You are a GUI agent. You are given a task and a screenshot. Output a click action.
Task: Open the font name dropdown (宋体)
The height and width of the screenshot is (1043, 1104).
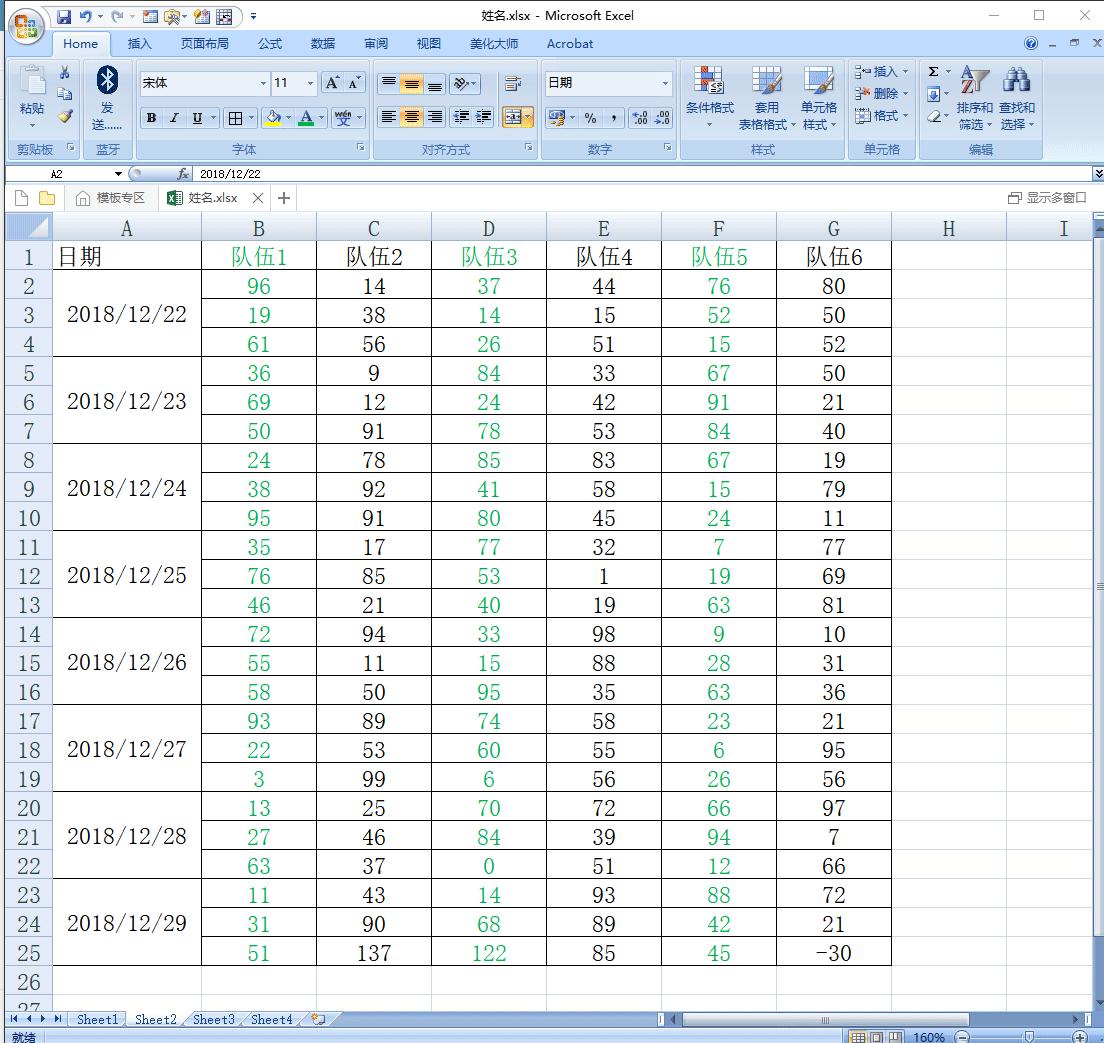point(263,84)
